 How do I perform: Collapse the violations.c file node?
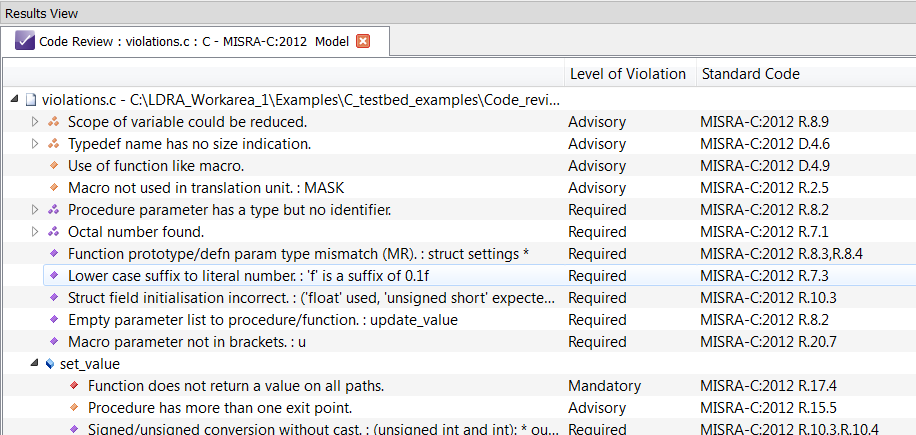[x=15, y=100]
